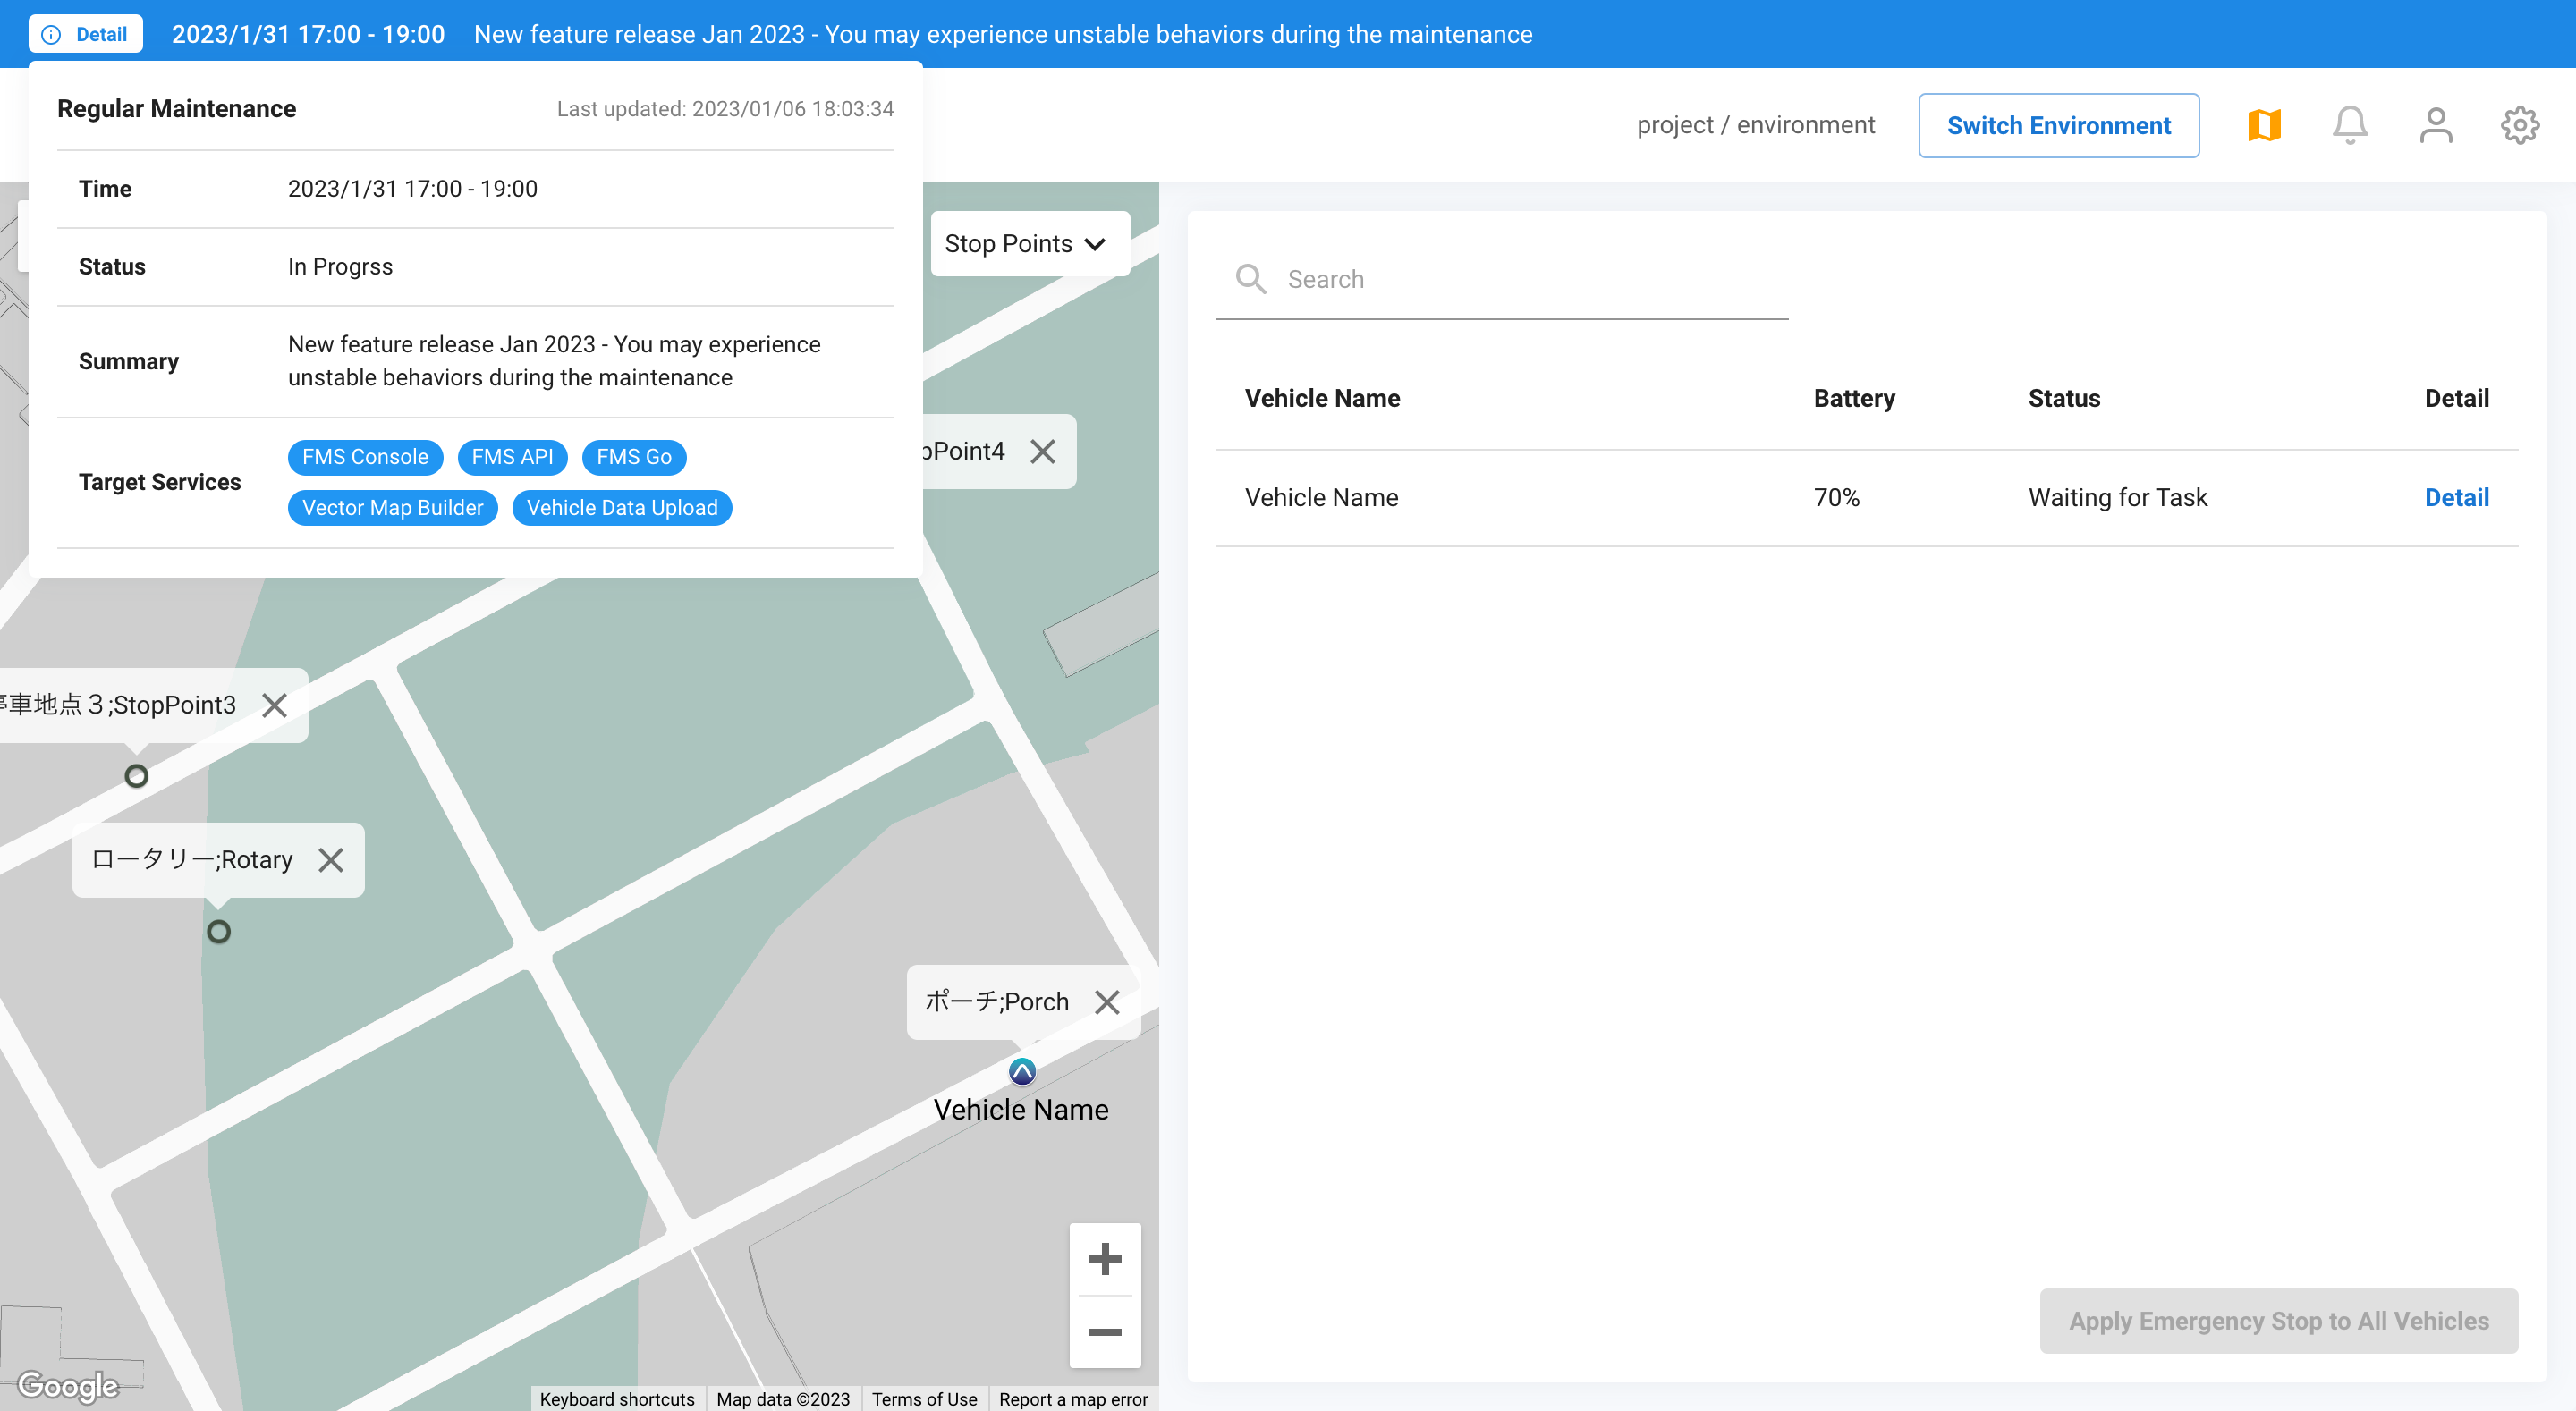
Task: Dismiss the StopPoint4 label on the map
Action: click(1043, 451)
